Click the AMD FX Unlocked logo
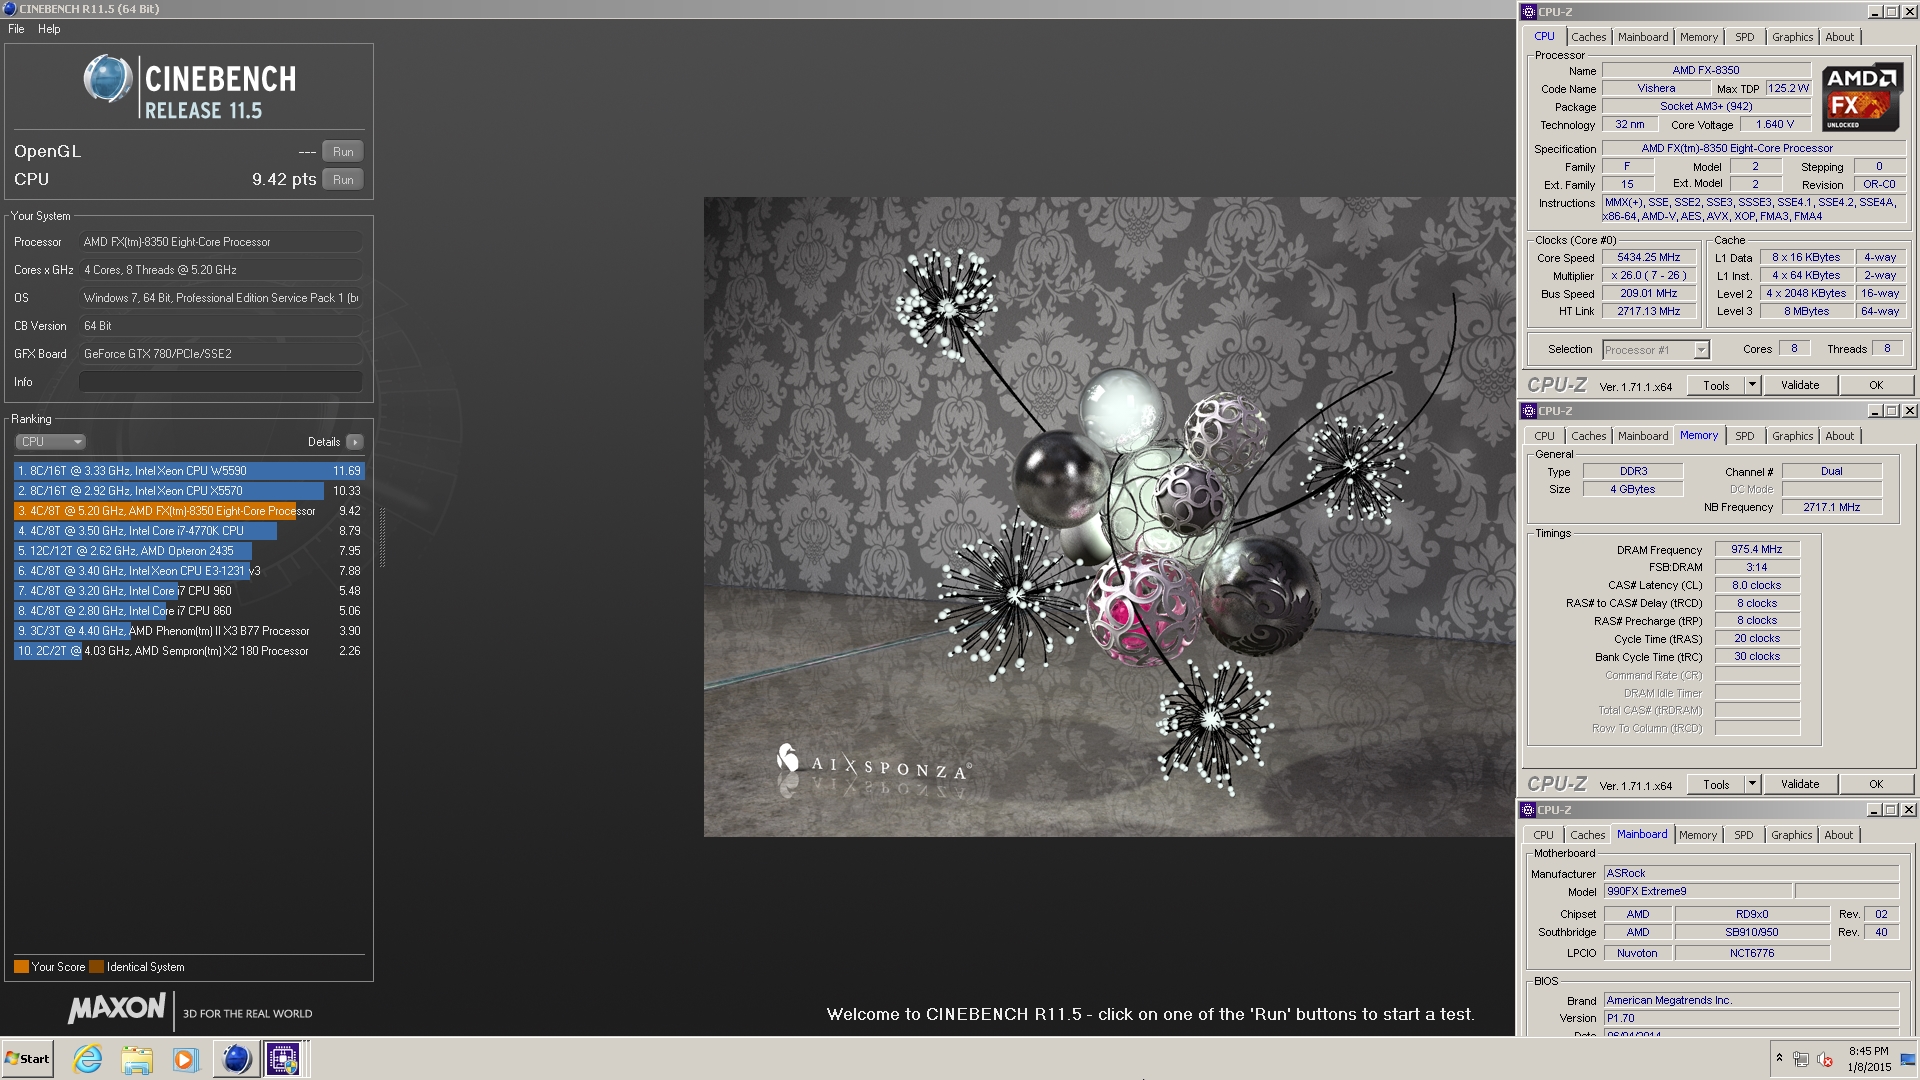 tap(1861, 98)
